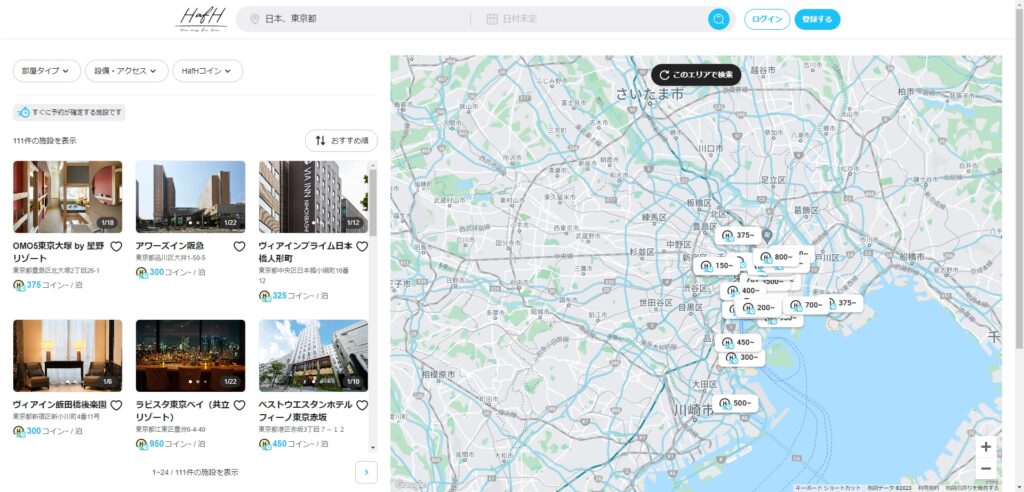Screen dimensions: 1024x492
Task: Click address 東京都品川区大井1-50-5
Action: tap(170, 258)
